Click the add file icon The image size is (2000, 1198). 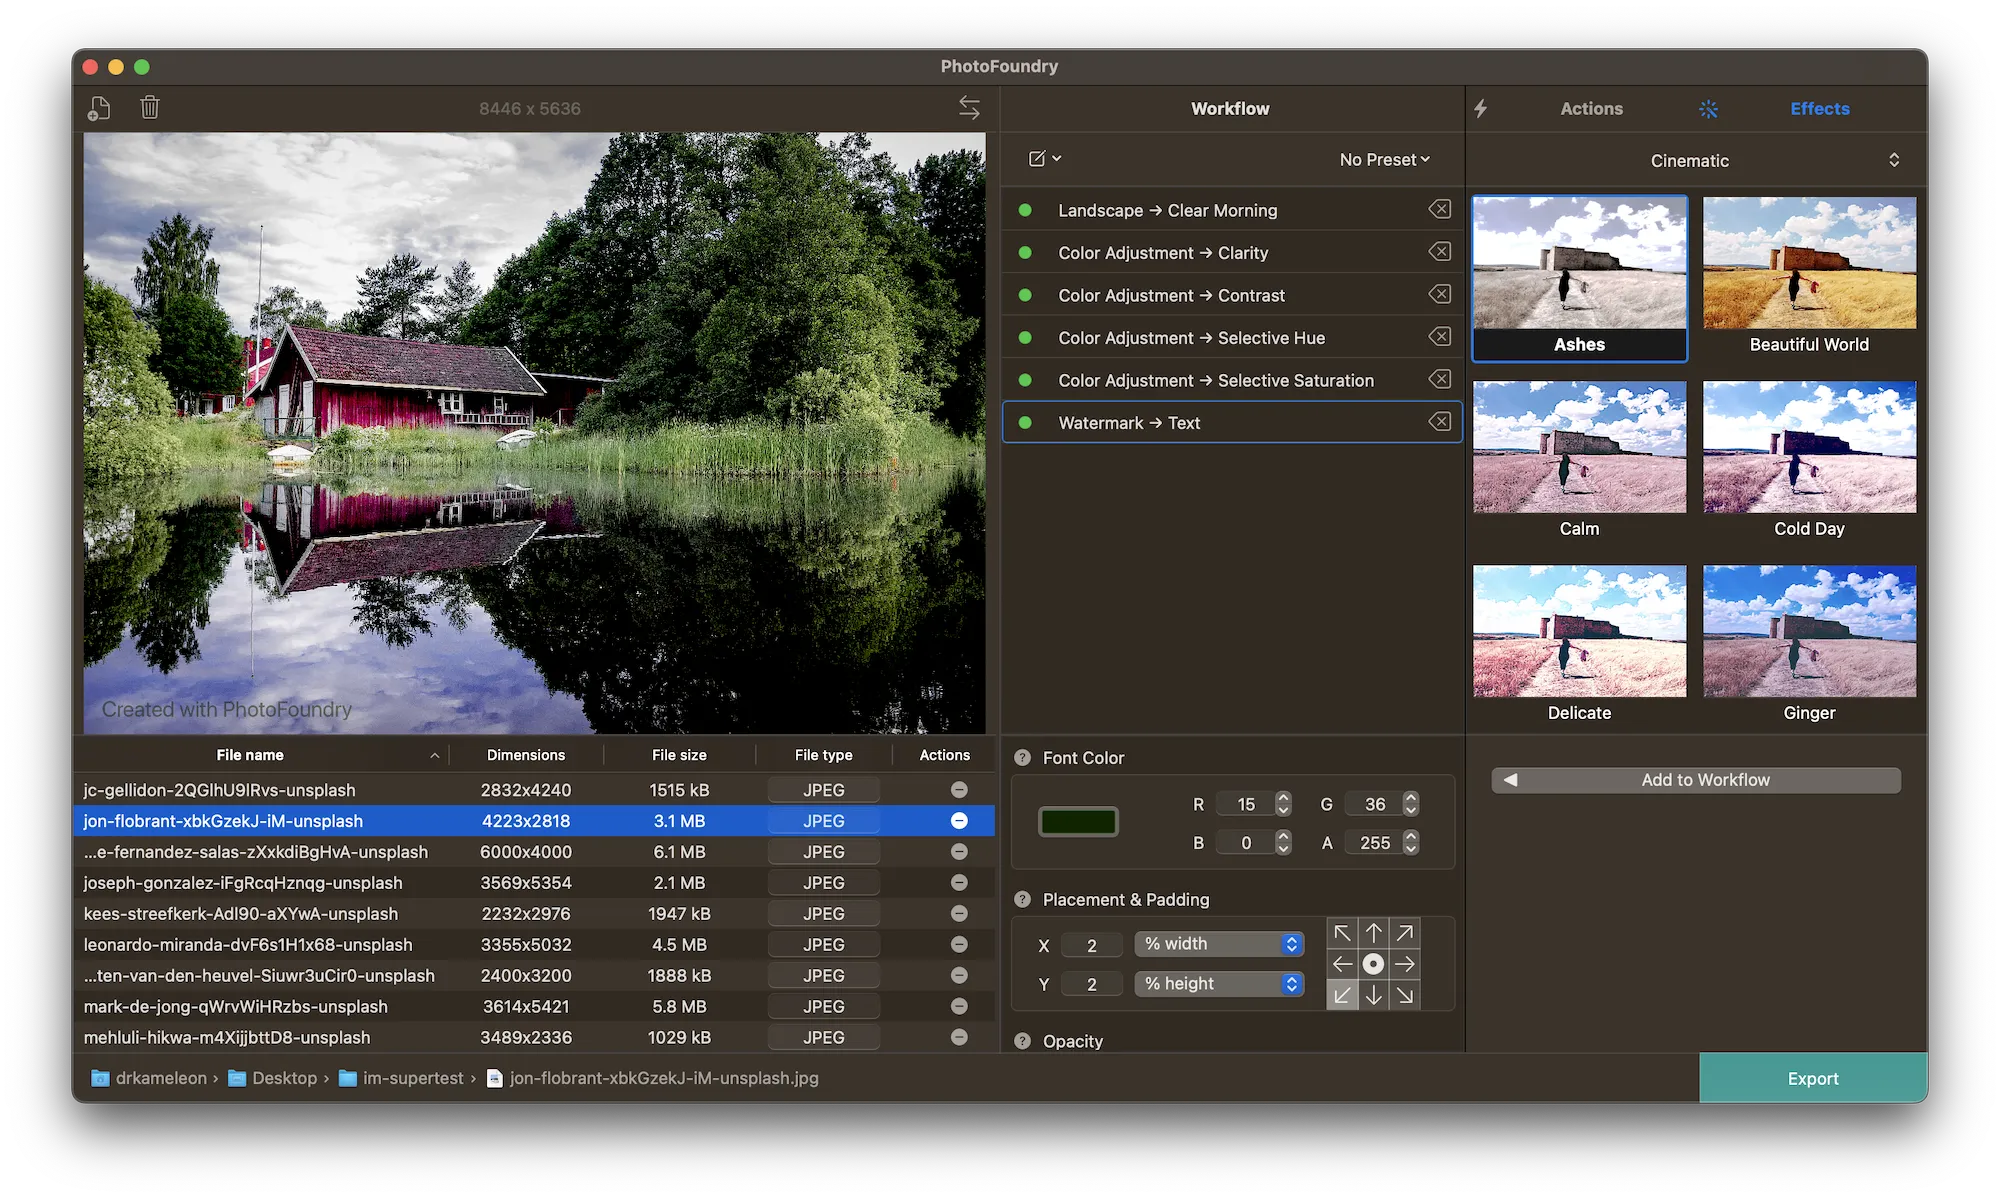pyautogui.click(x=99, y=108)
